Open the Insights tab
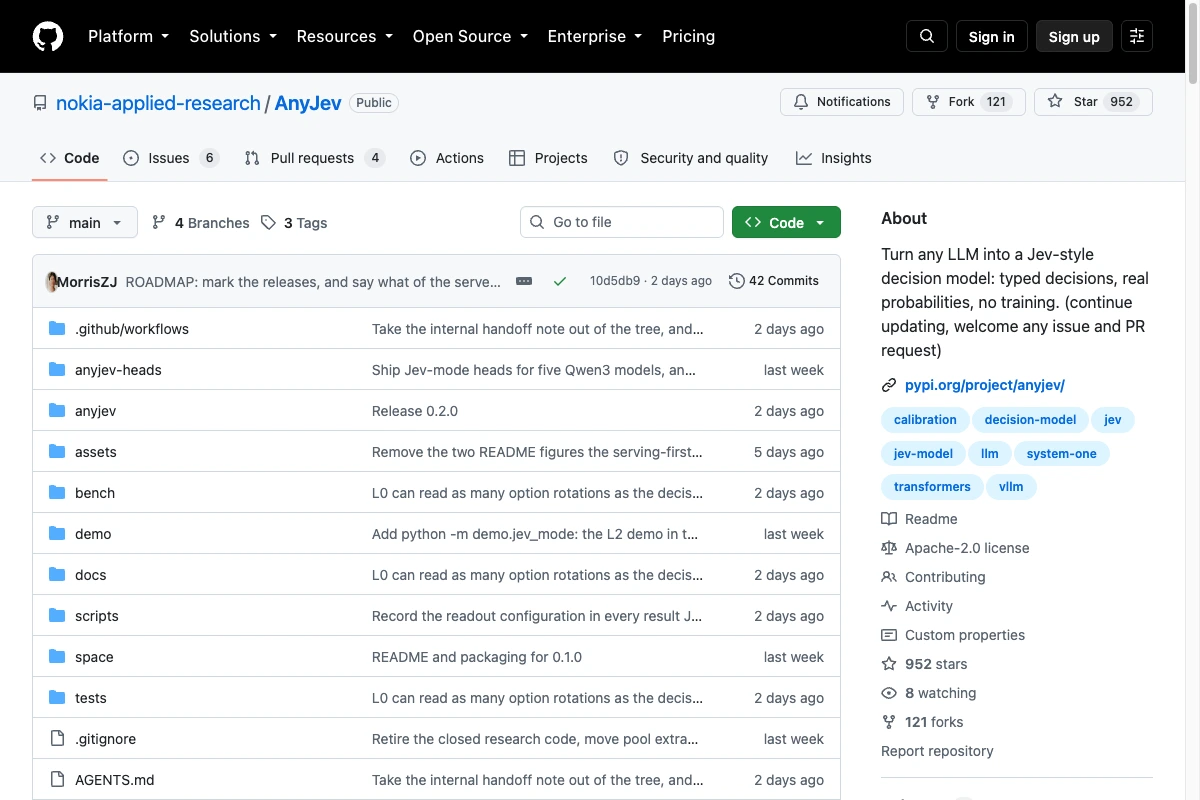This screenshot has height=800, width=1200. pos(834,158)
